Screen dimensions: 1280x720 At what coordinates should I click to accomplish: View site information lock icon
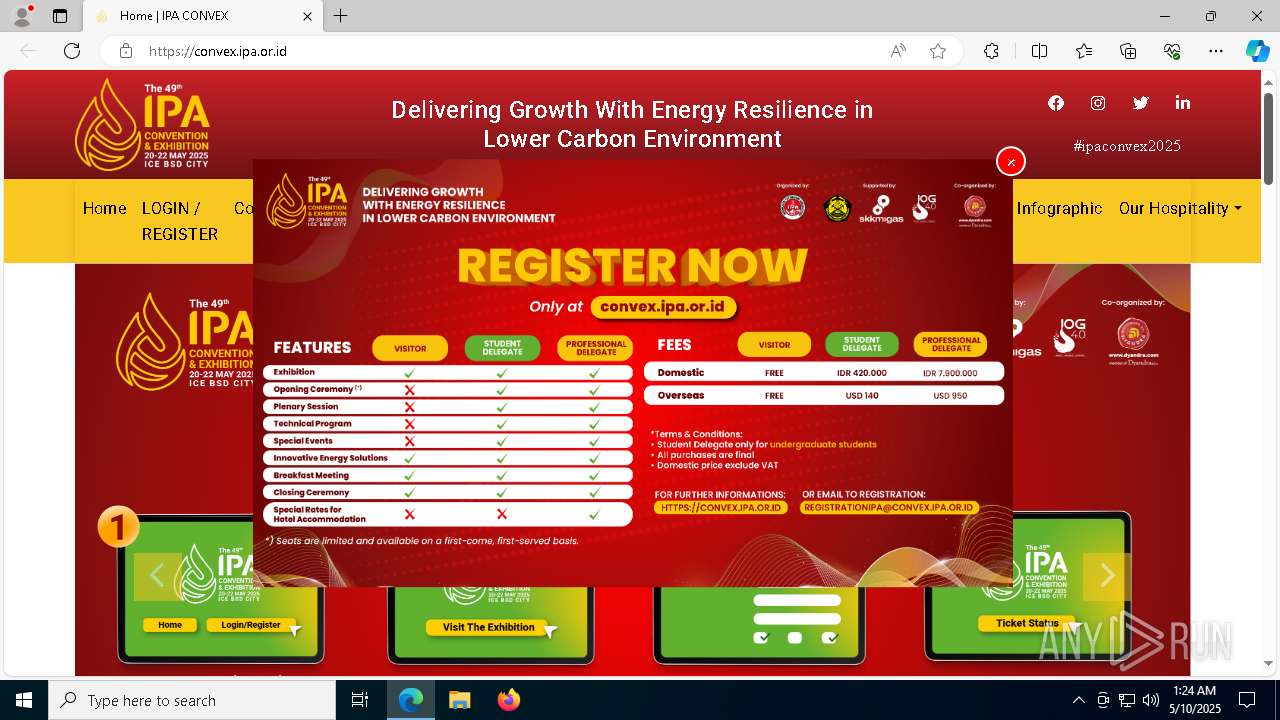pyautogui.click(x=125, y=51)
